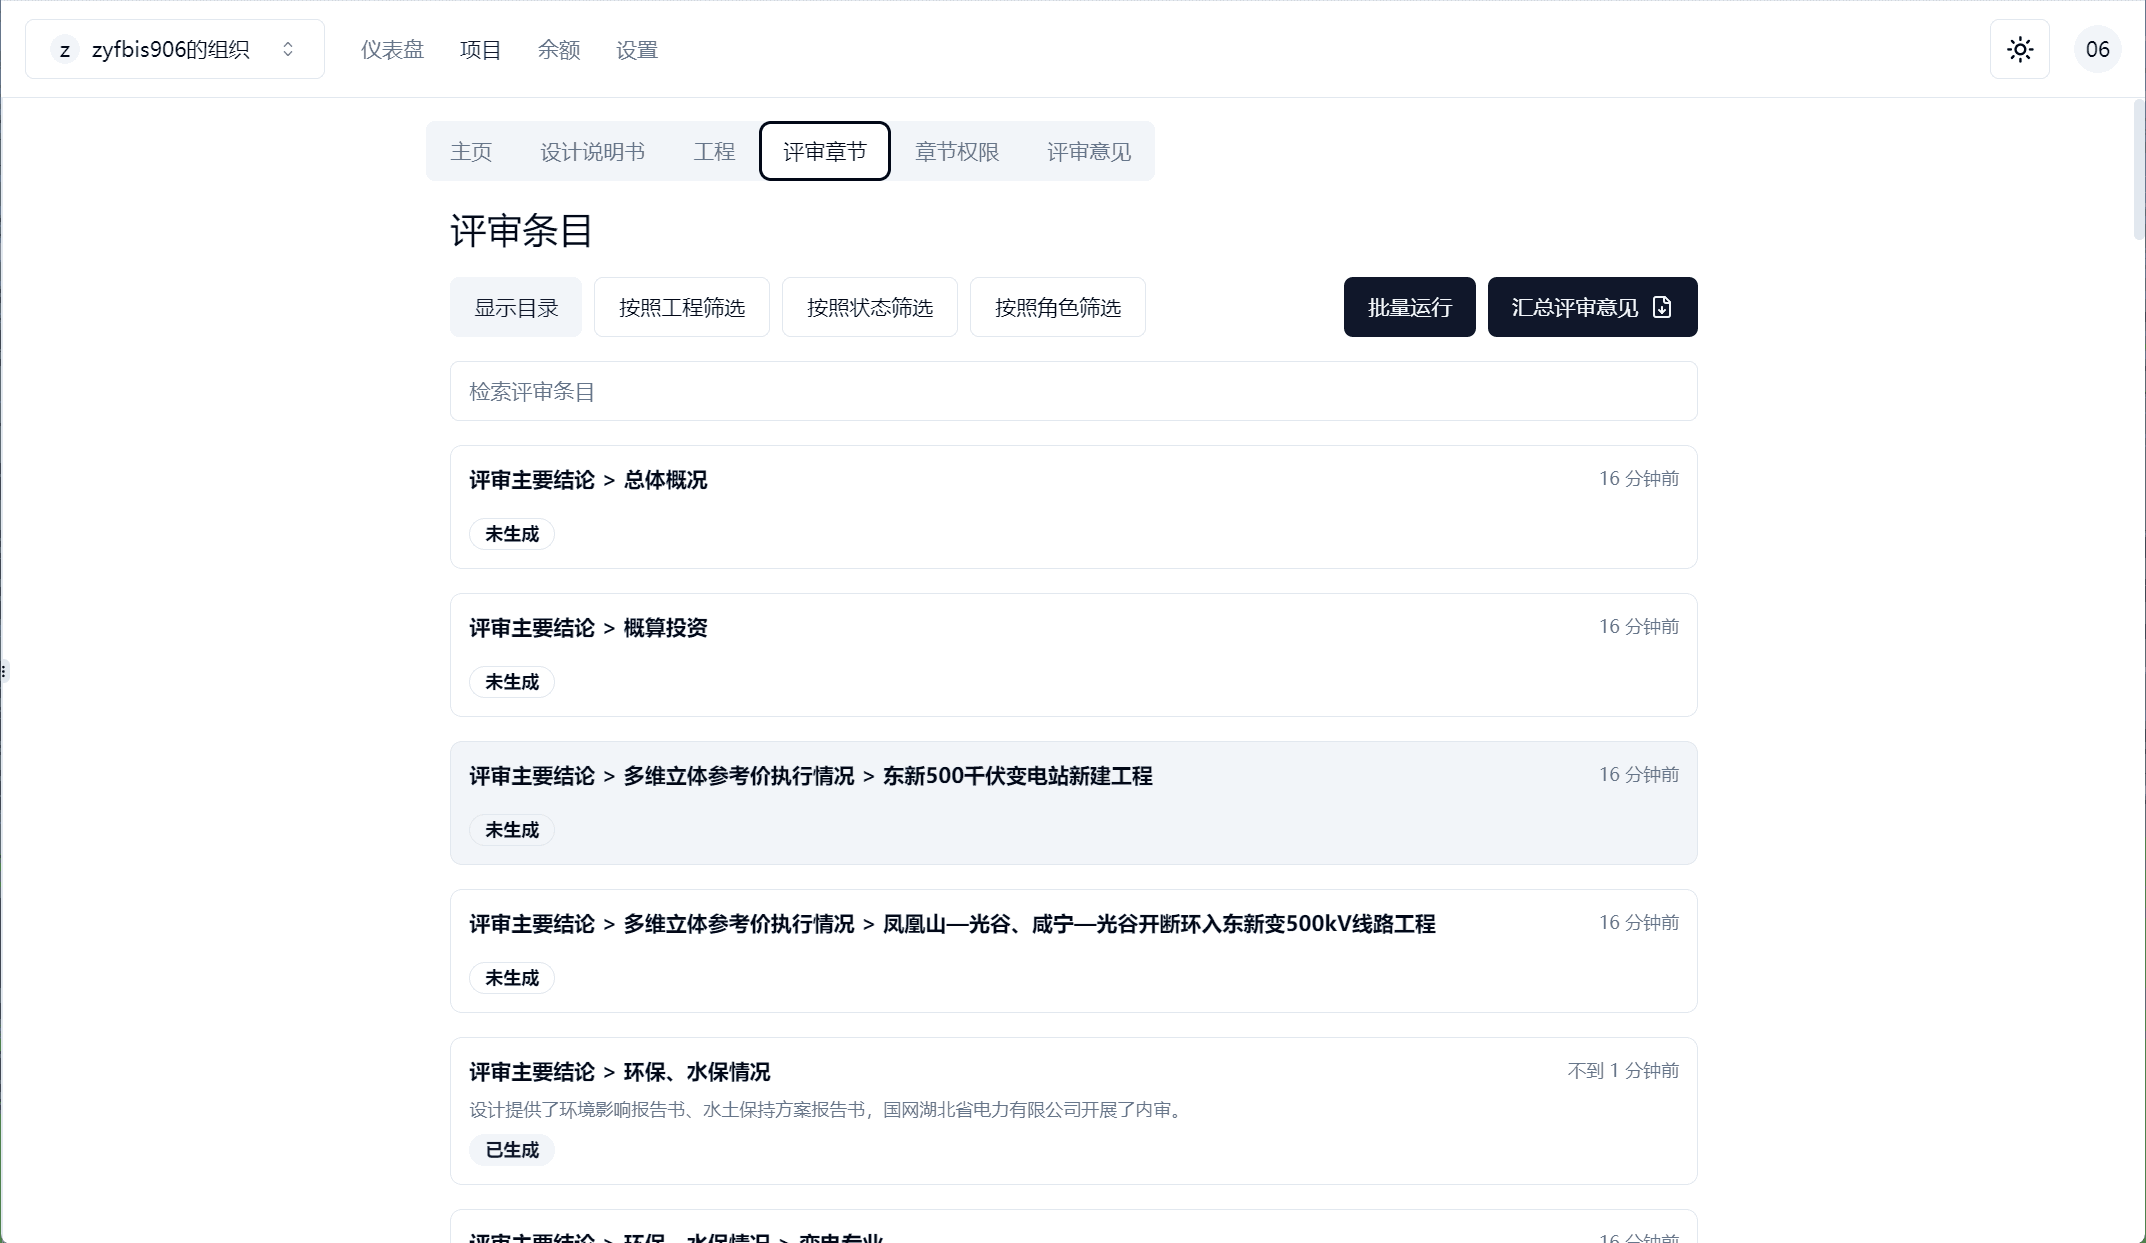Open the 凤凰山—光谷、咸宁—光谷开断环入东新变500kV线路工程 item

[x=1074, y=951]
